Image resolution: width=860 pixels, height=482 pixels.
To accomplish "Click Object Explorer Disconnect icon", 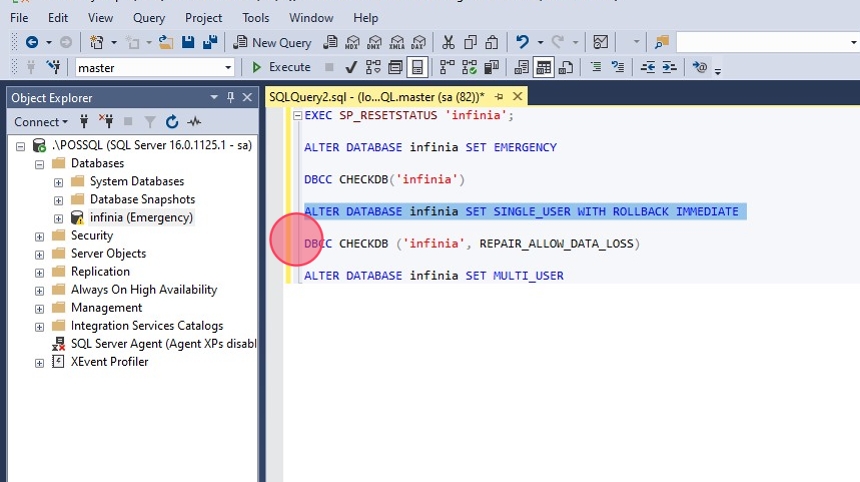I will coord(106,122).
